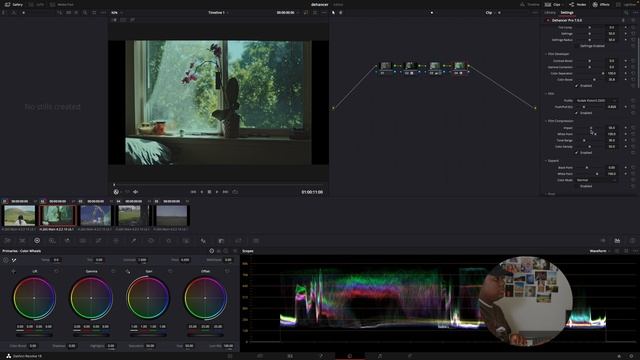Open the Sizing palette
The image size is (640, 360).
click(238, 241)
